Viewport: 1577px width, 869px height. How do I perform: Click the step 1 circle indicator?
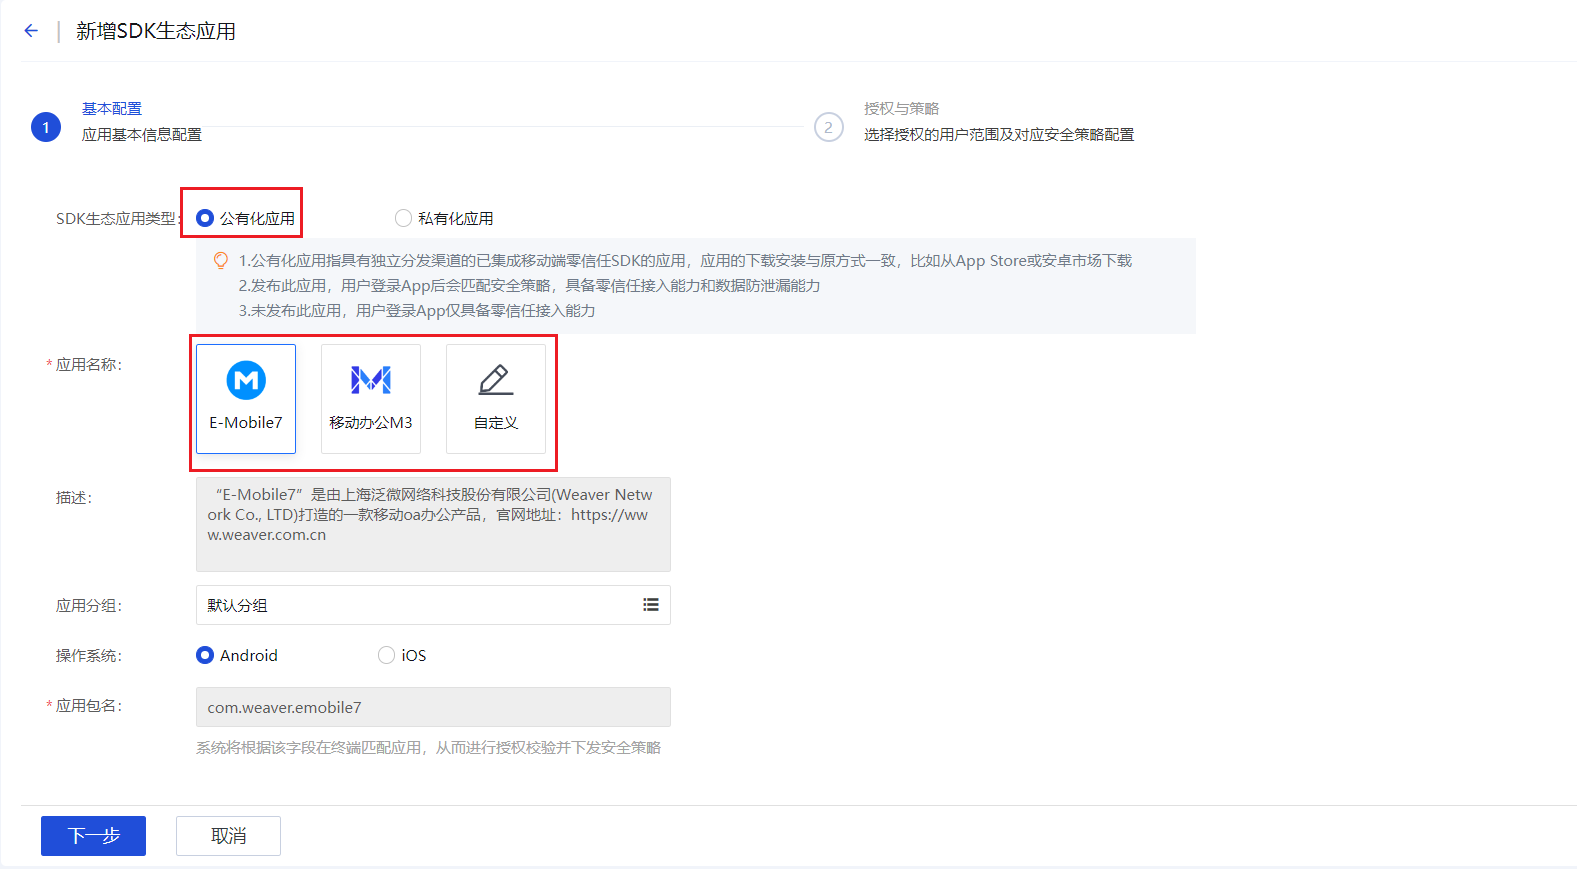46,128
